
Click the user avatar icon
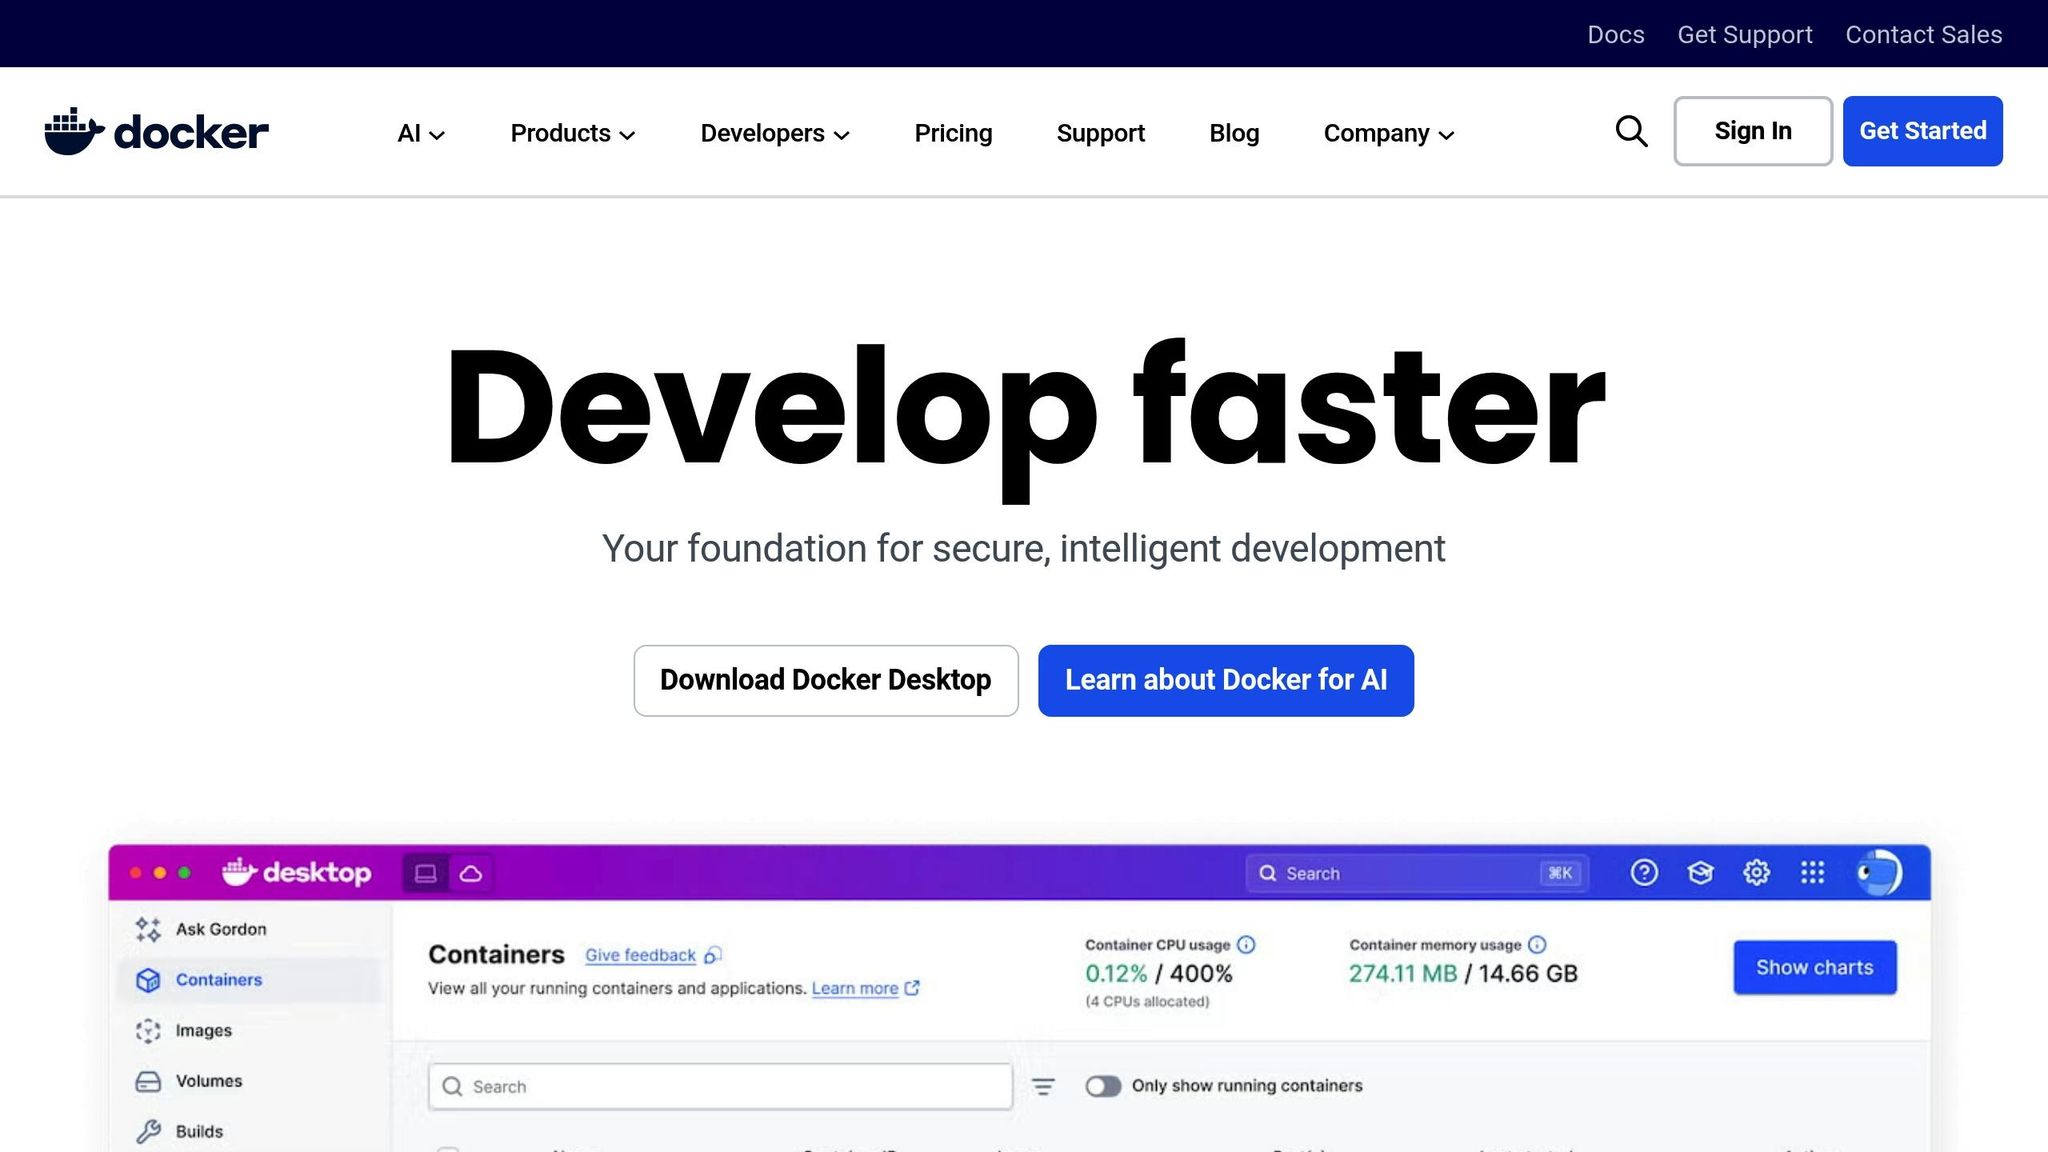click(x=1879, y=873)
